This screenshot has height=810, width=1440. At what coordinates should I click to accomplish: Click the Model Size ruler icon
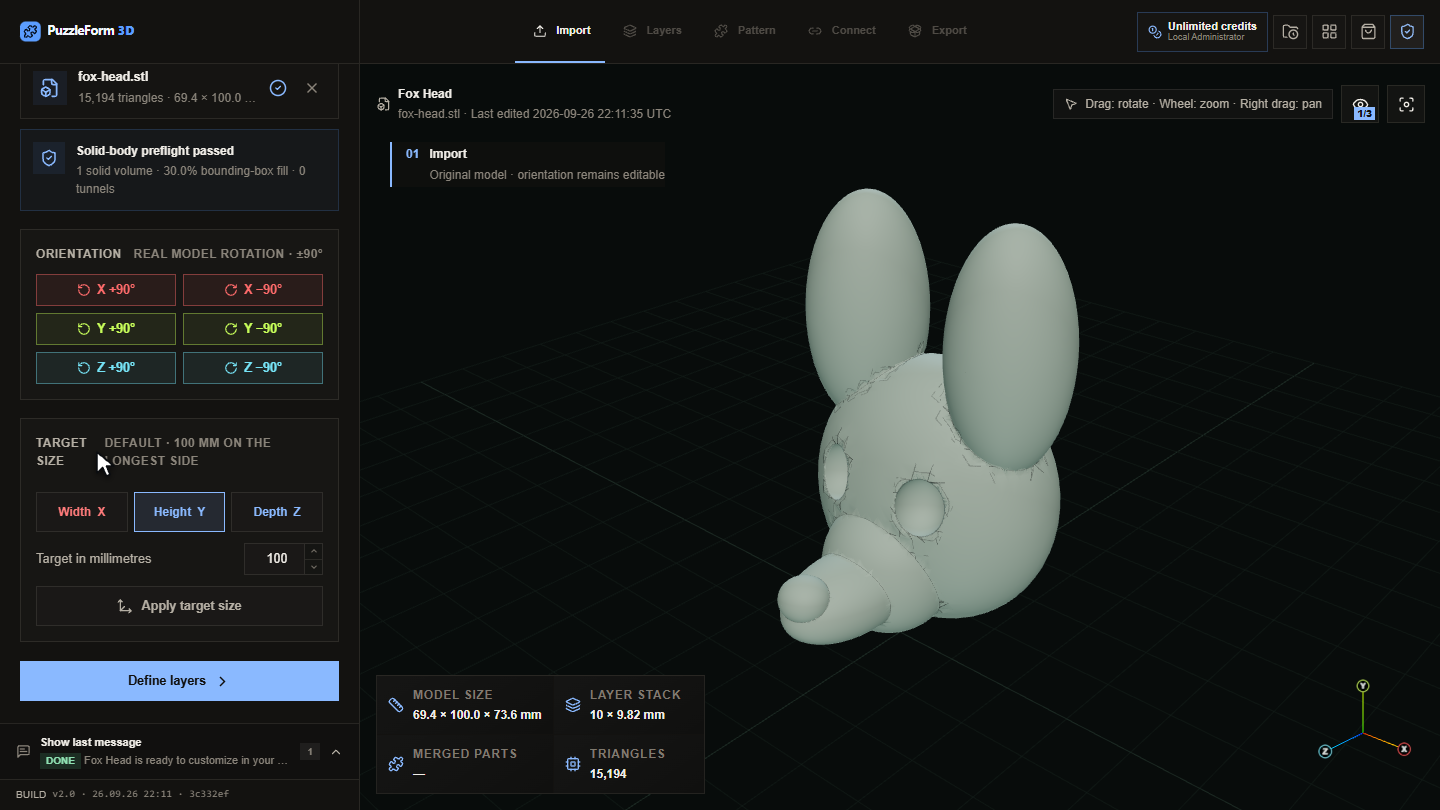(395, 705)
